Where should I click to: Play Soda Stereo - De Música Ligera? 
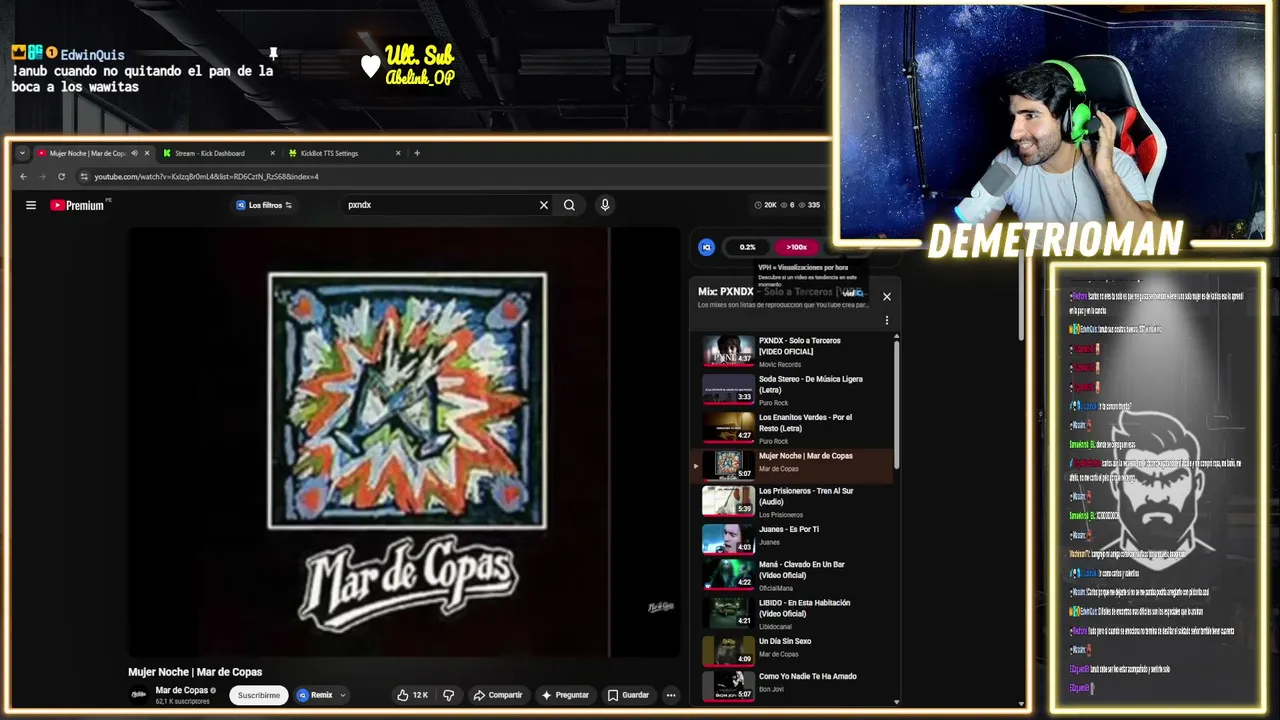point(795,390)
